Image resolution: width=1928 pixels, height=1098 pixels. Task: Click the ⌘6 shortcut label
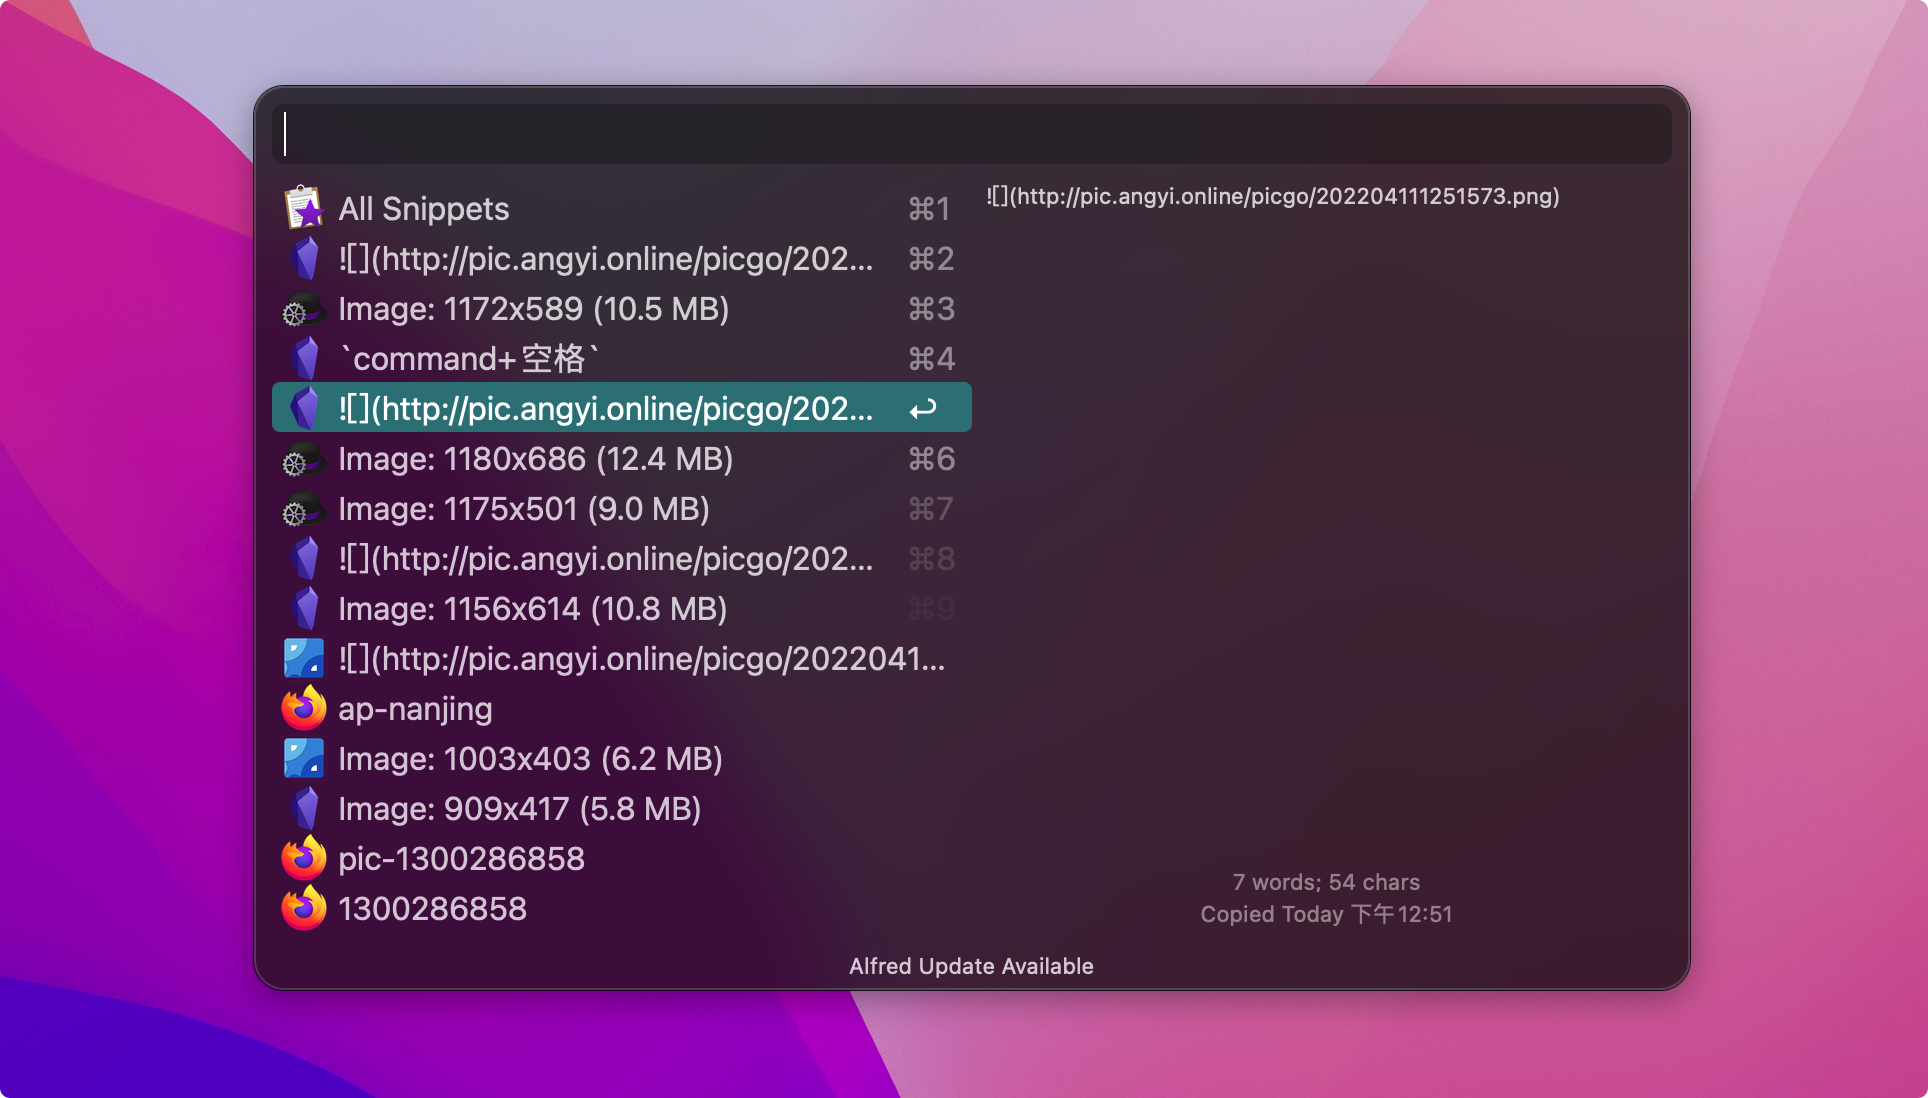click(931, 459)
